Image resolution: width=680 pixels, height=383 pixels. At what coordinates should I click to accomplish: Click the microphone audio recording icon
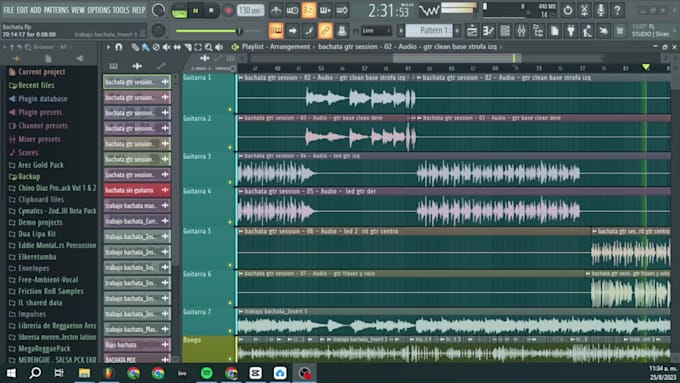[x=601, y=10]
